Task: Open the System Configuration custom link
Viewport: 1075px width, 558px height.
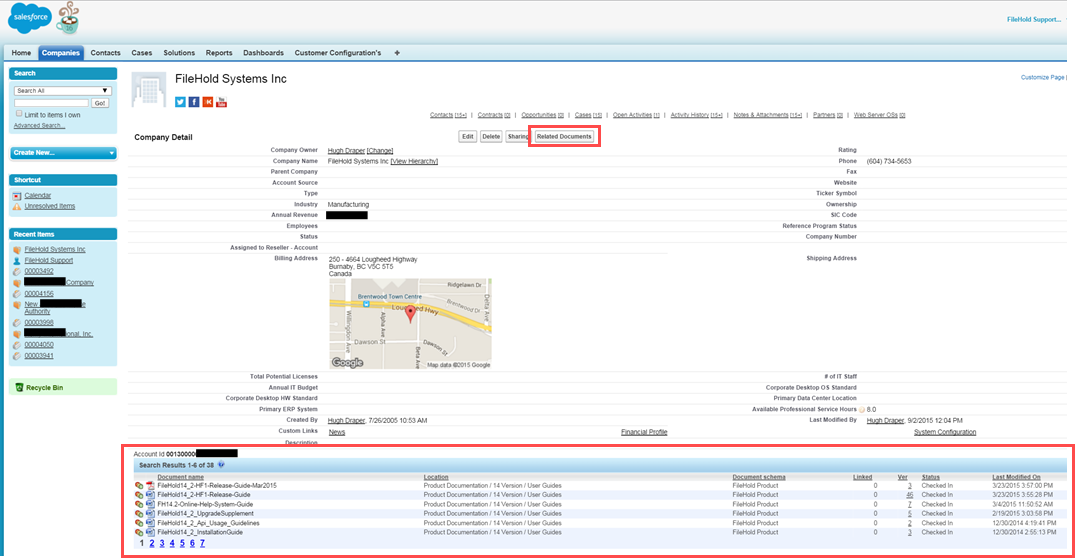Action: click(x=945, y=432)
